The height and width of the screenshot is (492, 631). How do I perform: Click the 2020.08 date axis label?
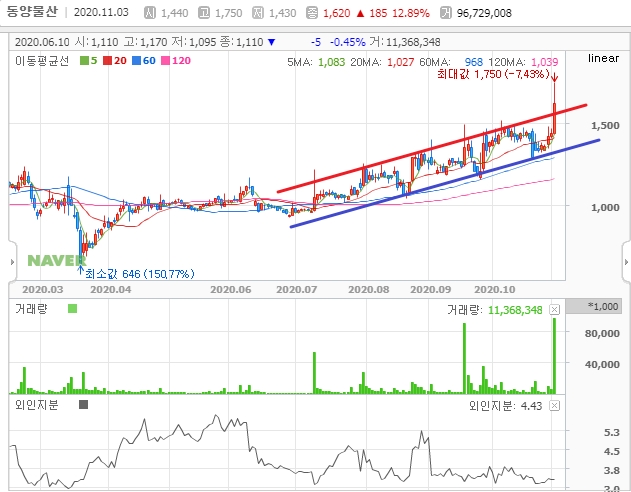coord(369,290)
